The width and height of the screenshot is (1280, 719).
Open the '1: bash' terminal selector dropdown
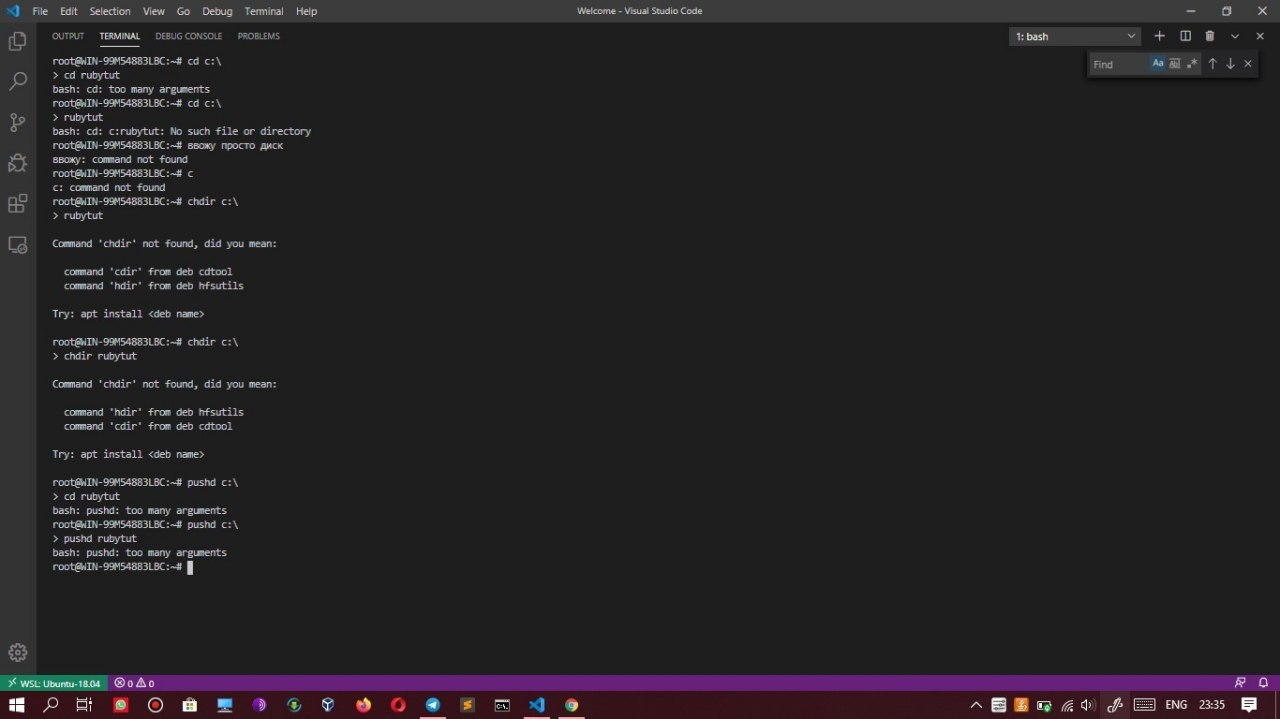1075,36
